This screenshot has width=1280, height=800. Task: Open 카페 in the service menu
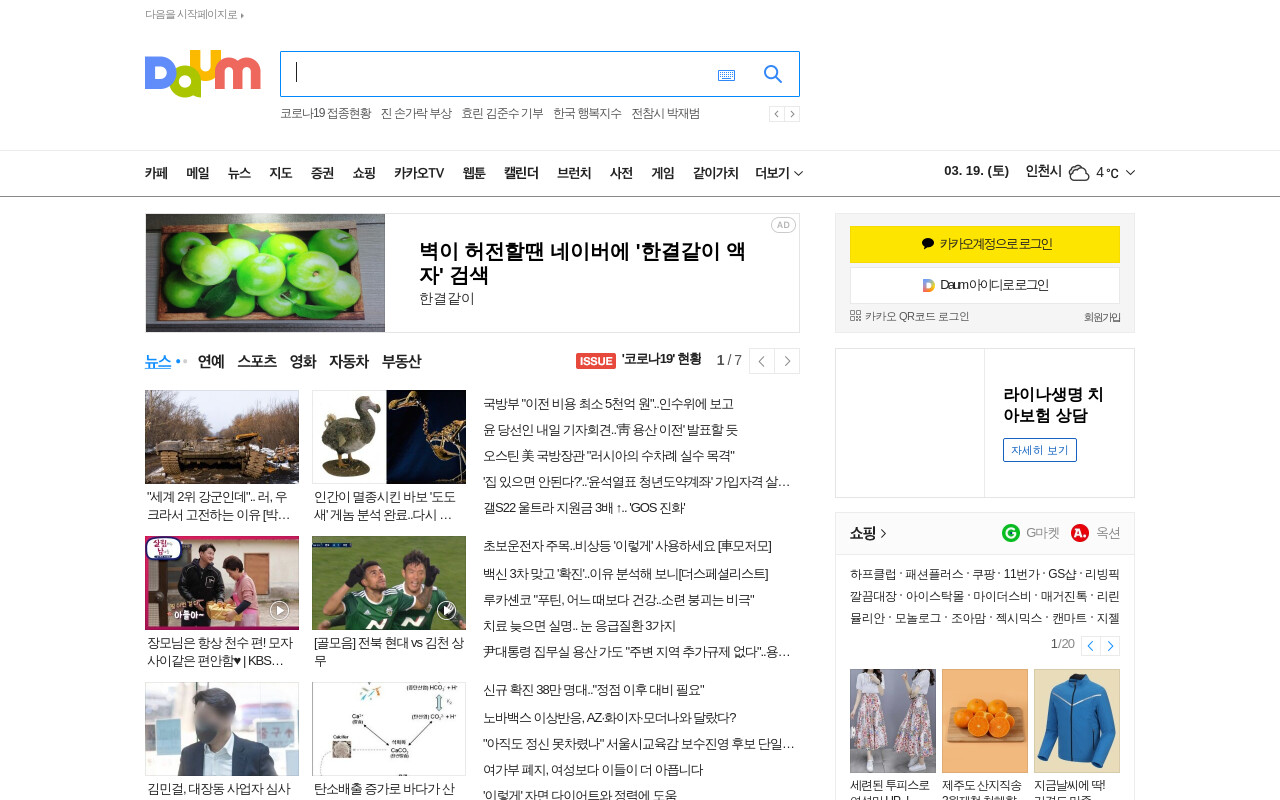click(x=156, y=173)
